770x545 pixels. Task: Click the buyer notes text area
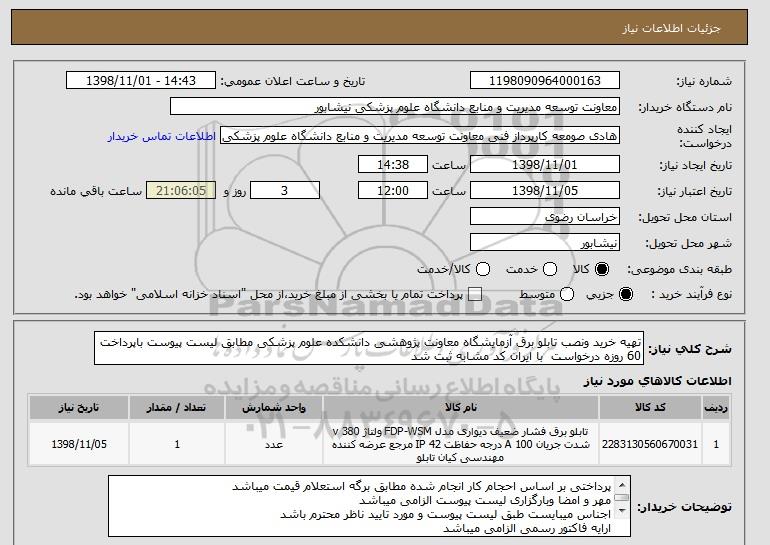coord(369,506)
